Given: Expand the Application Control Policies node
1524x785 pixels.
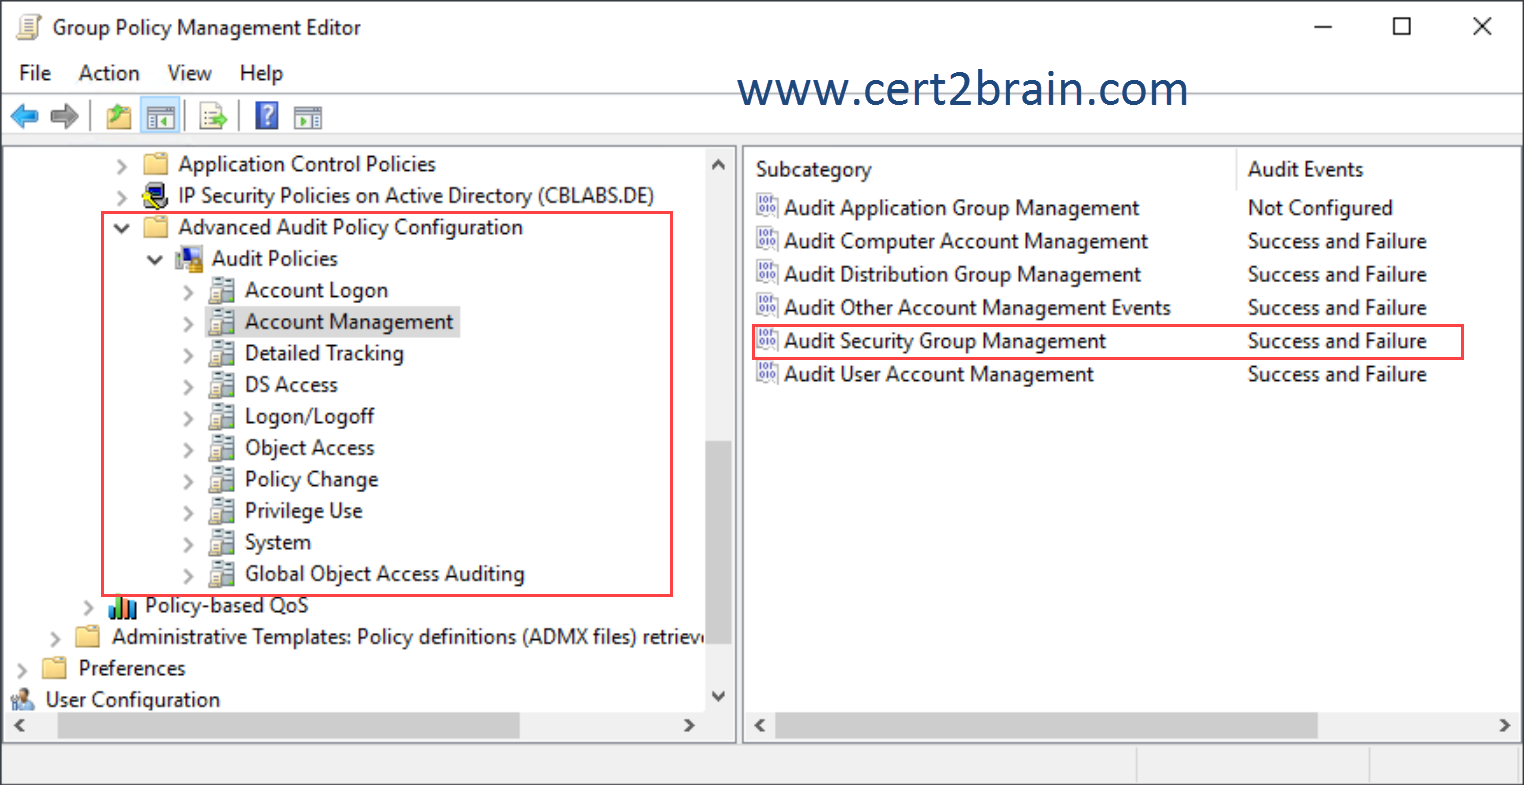Looking at the screenshot, I should click(x=122, y=165).
